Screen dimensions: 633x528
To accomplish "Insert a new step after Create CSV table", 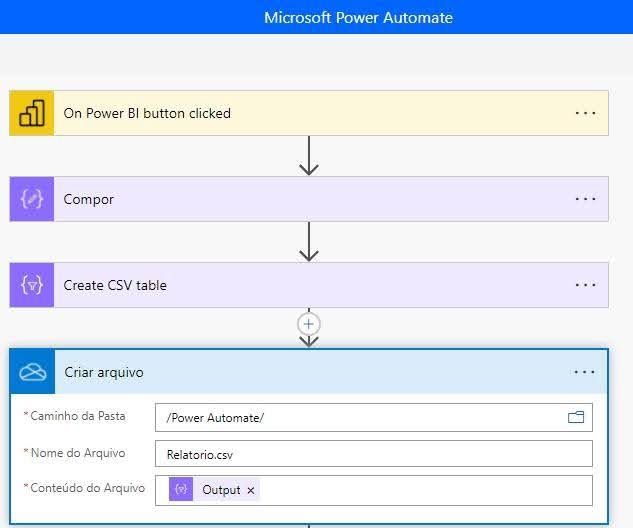I will pyautogui.click(x=309, y=324).
